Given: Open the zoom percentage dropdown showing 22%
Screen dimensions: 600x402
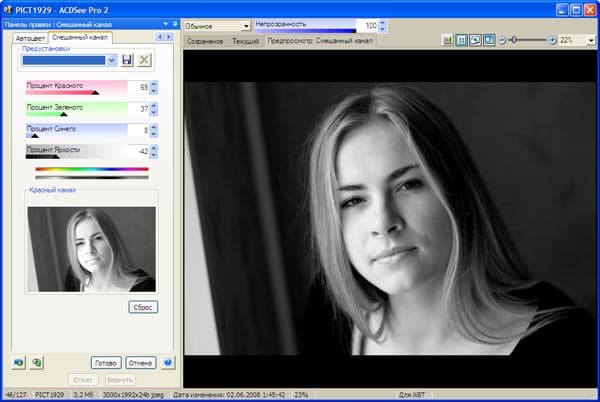Looking at the screenshot, I should pyautogui.click(x=591, y=40).
